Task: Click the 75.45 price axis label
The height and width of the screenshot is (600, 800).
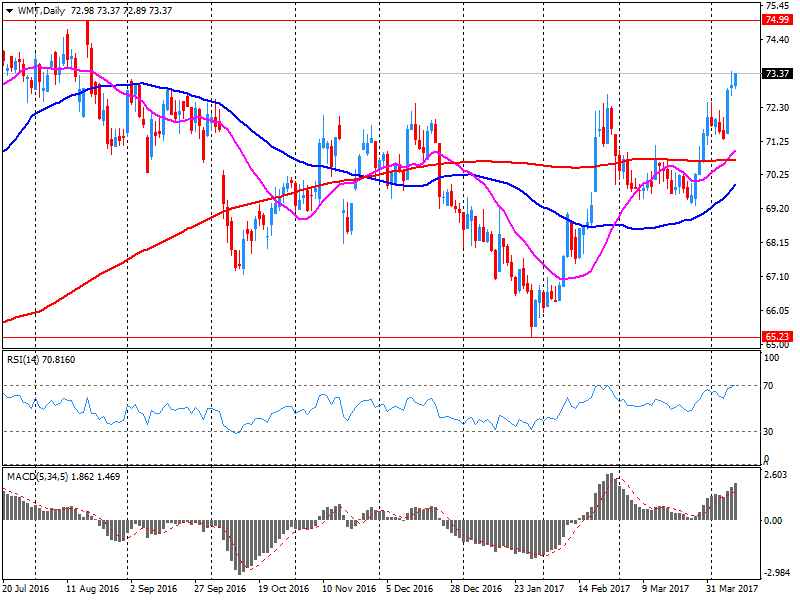Action: click(777, 6)
